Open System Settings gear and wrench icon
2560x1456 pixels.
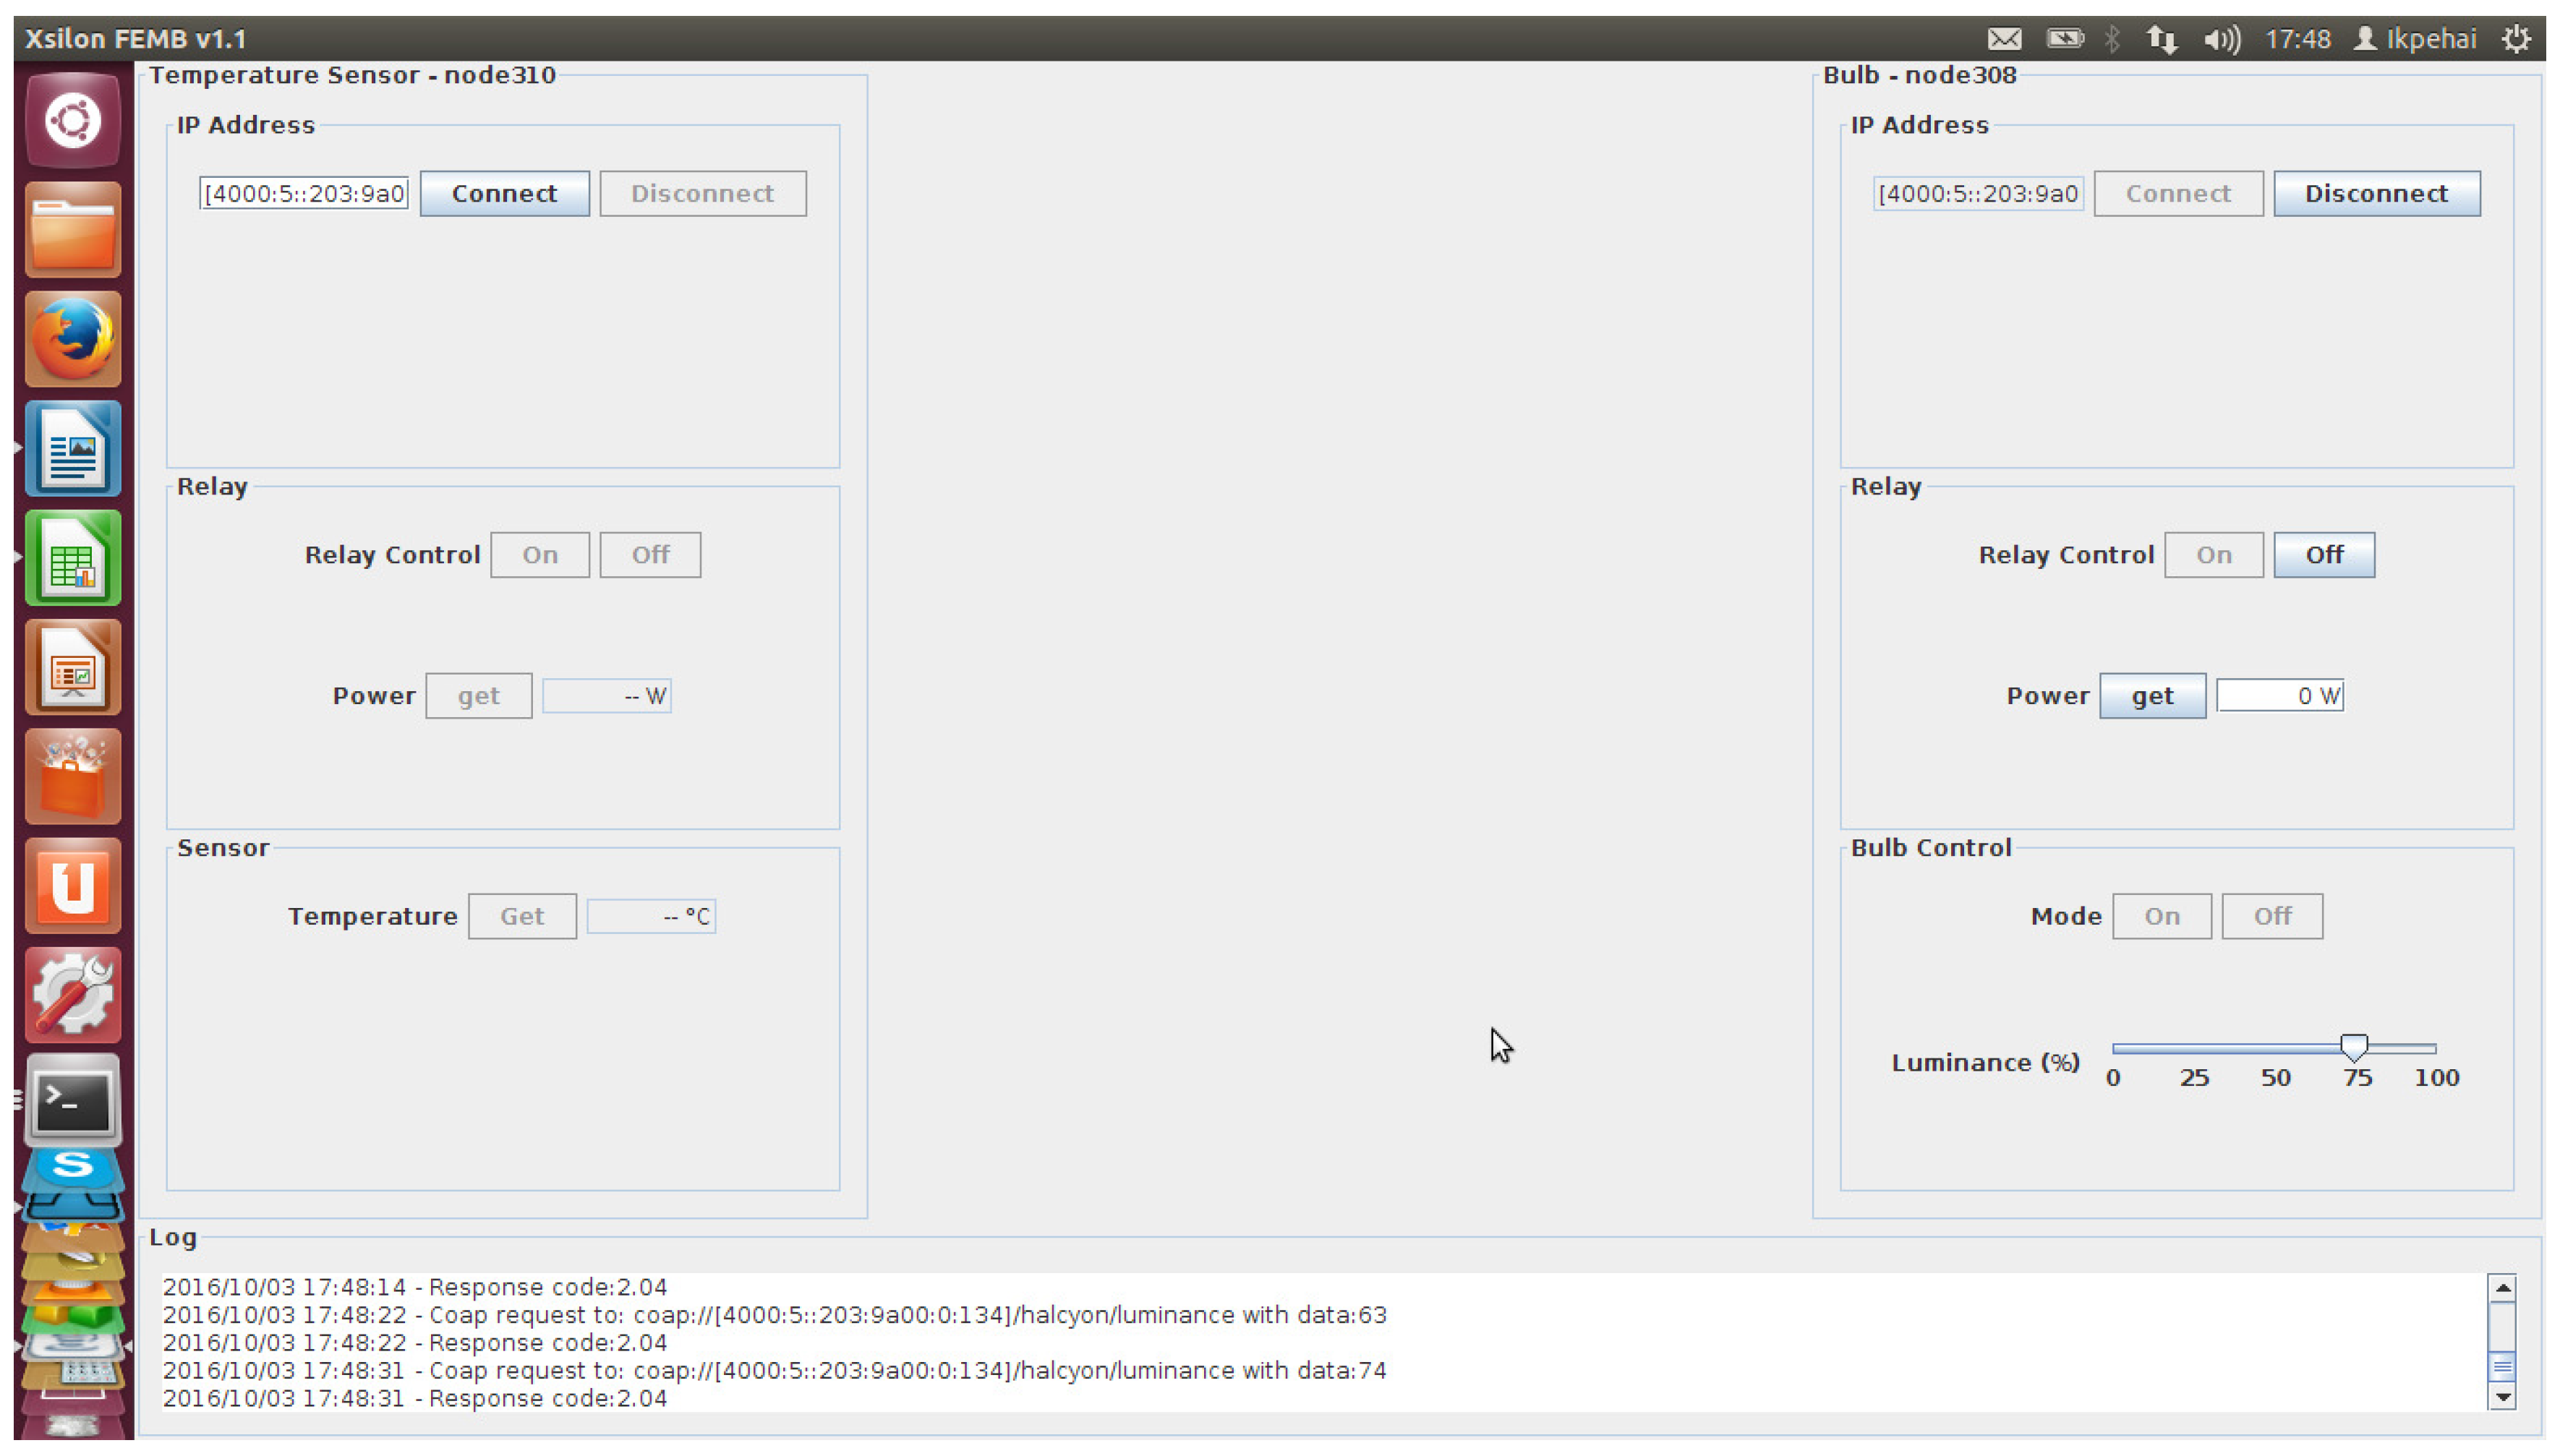[73, 994]
